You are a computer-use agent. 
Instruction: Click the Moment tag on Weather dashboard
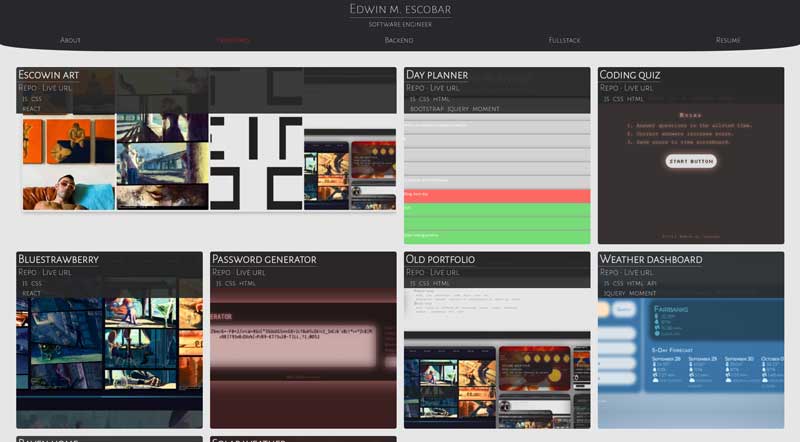click(x=642, y=293)
